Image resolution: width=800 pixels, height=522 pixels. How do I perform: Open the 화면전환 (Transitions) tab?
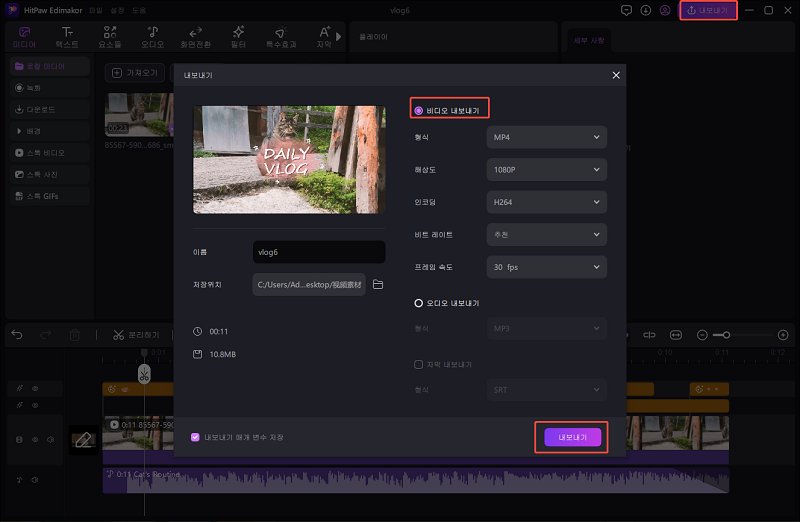coord(195,37)
